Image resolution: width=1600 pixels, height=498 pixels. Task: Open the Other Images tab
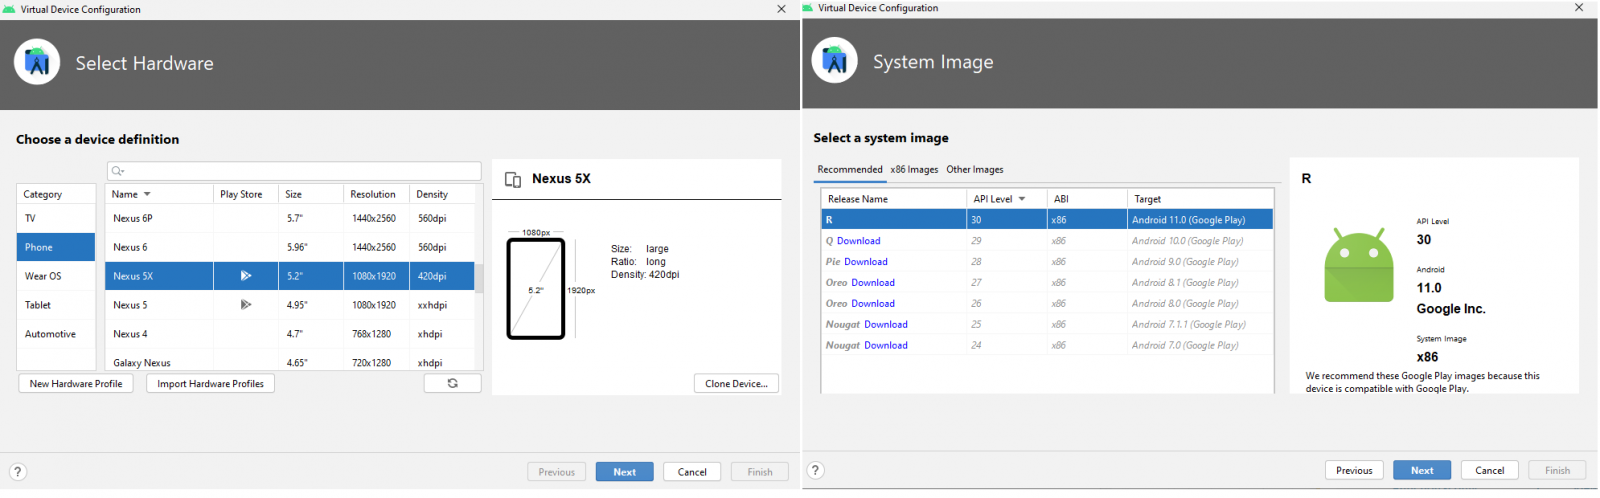[x=974, y=170]
